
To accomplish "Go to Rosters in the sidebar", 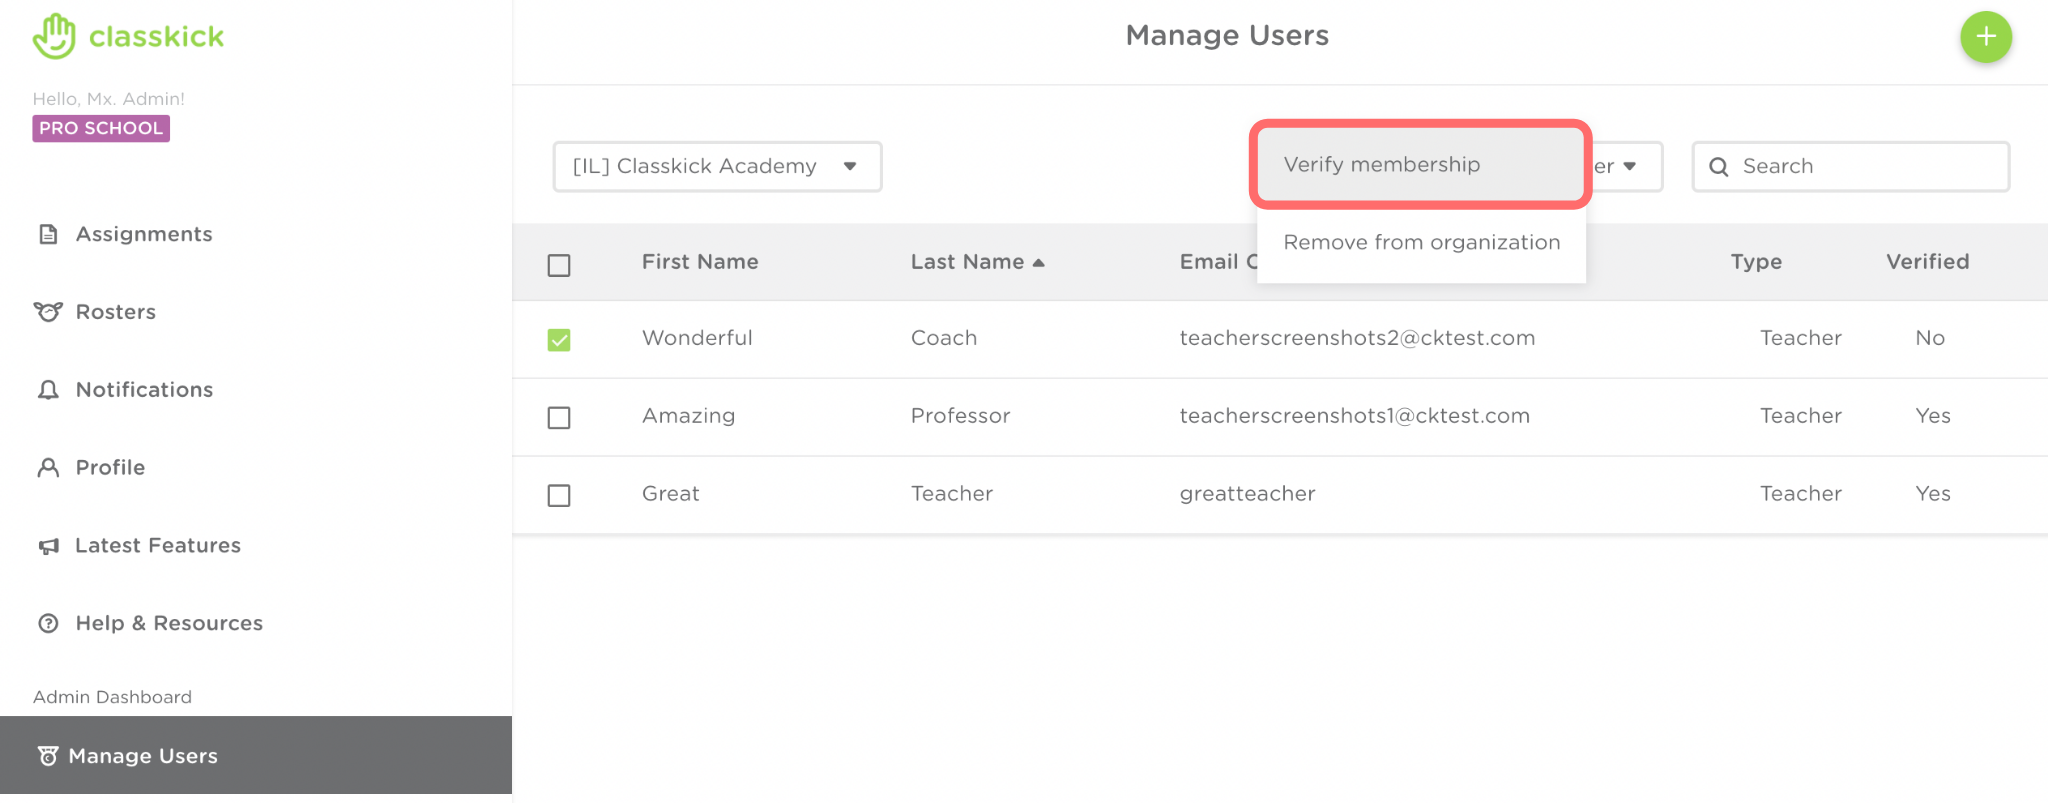I will click(115, 312).
